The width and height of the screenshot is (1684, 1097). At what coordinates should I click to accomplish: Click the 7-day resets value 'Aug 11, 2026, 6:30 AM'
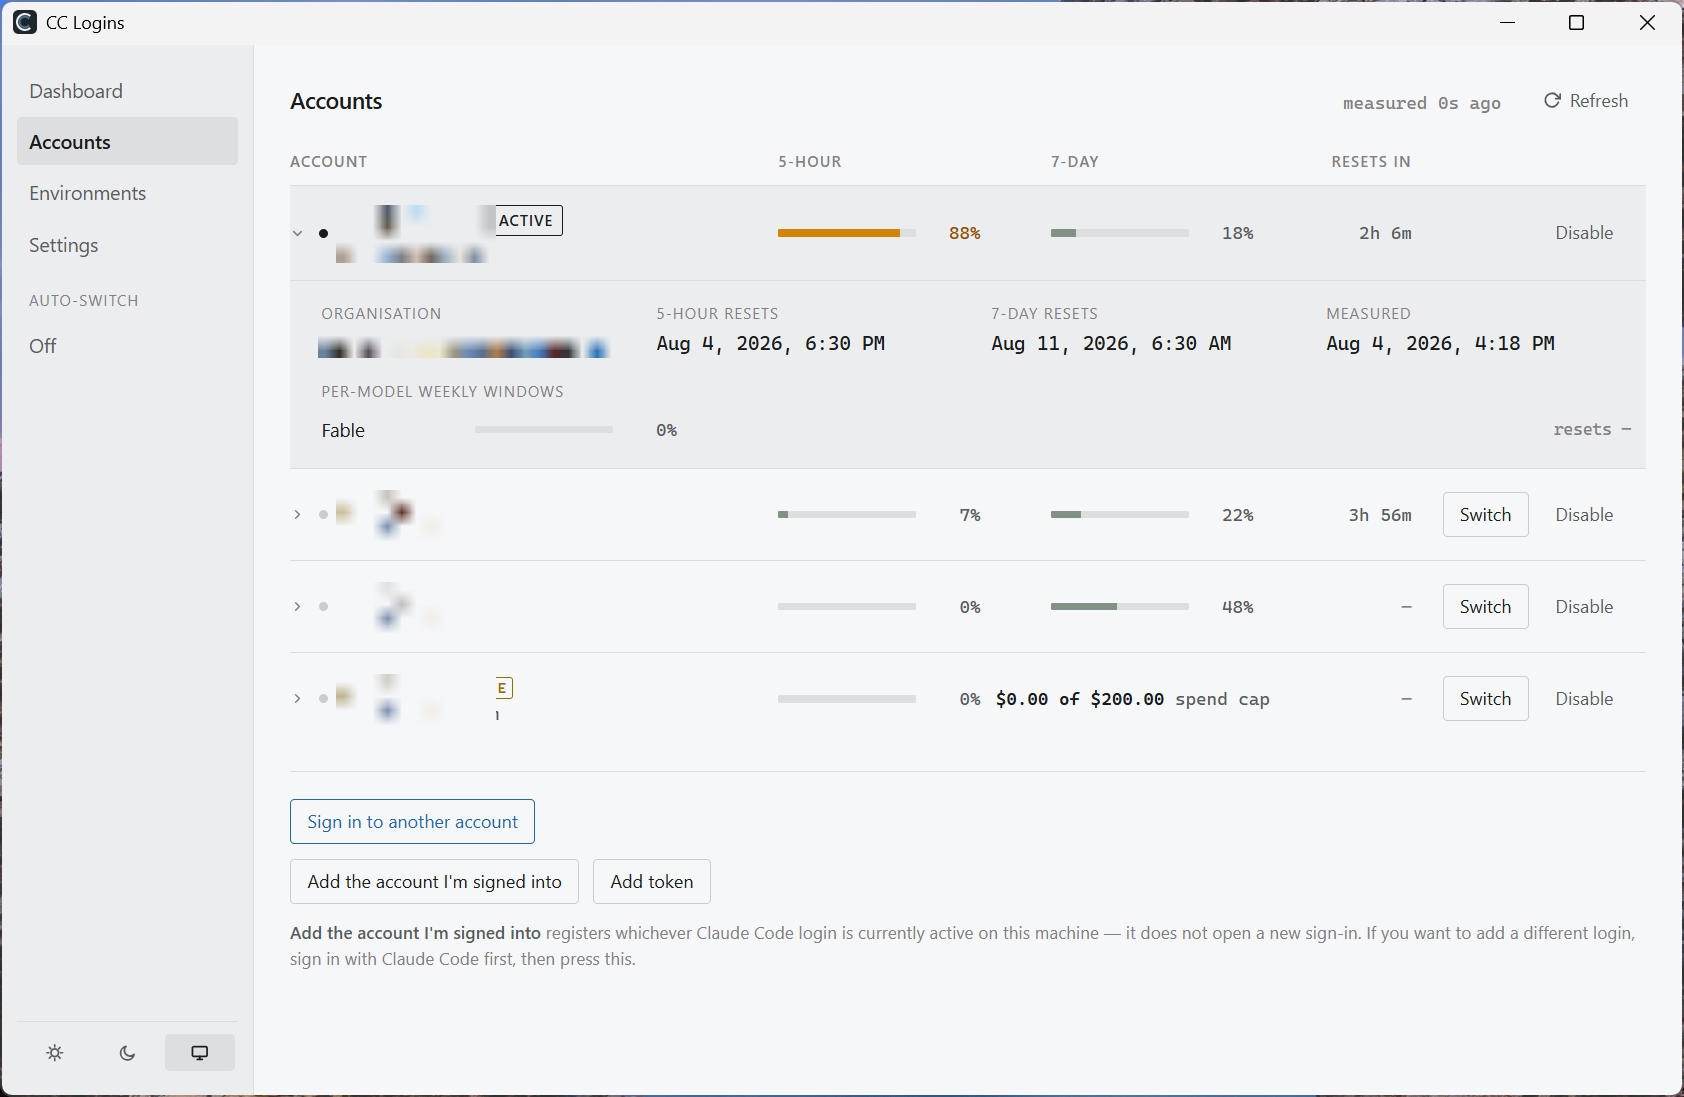pyautogui.click(x=1111, y=344)
